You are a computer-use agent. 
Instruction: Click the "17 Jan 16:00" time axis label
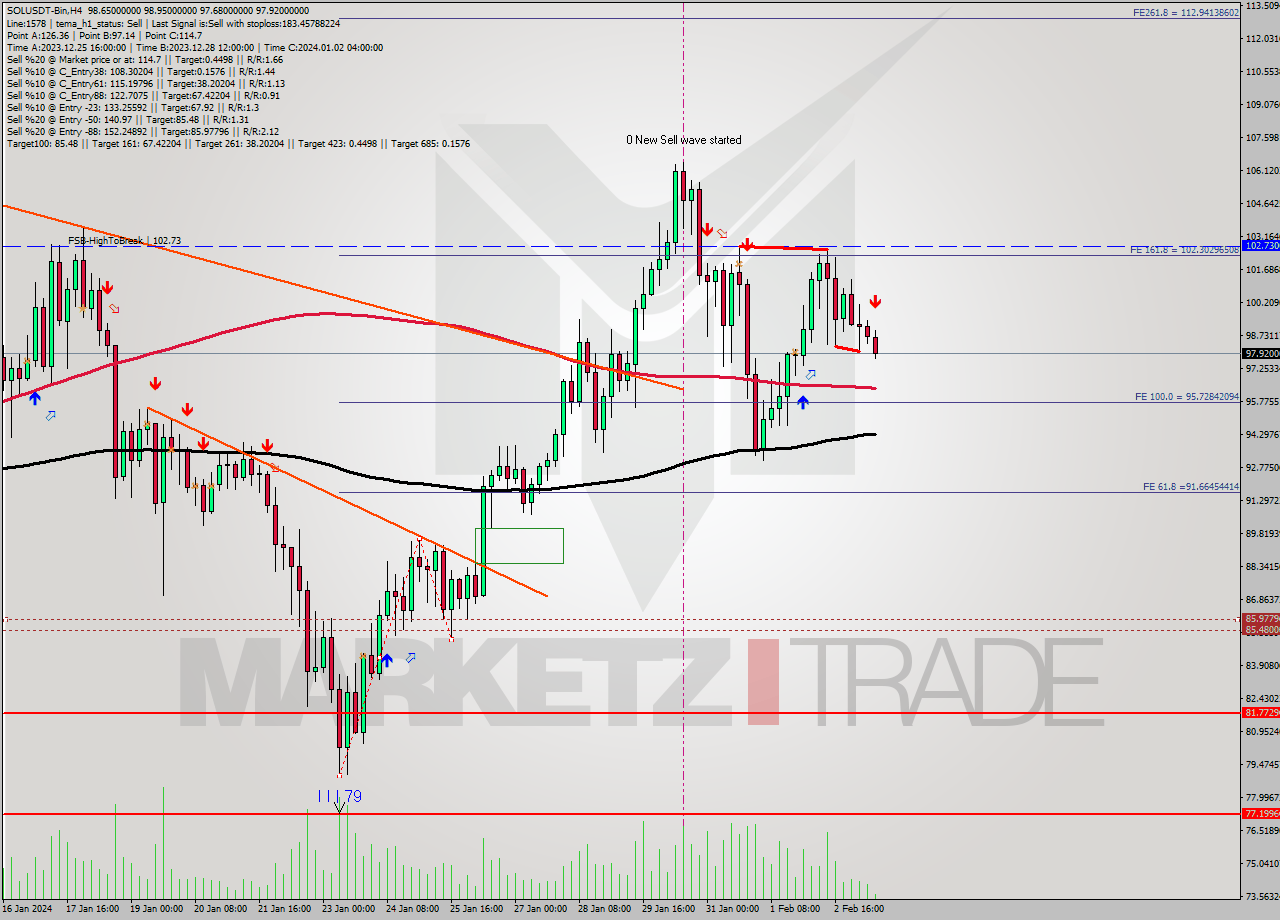pyautogui.click(x=94, y=909)
